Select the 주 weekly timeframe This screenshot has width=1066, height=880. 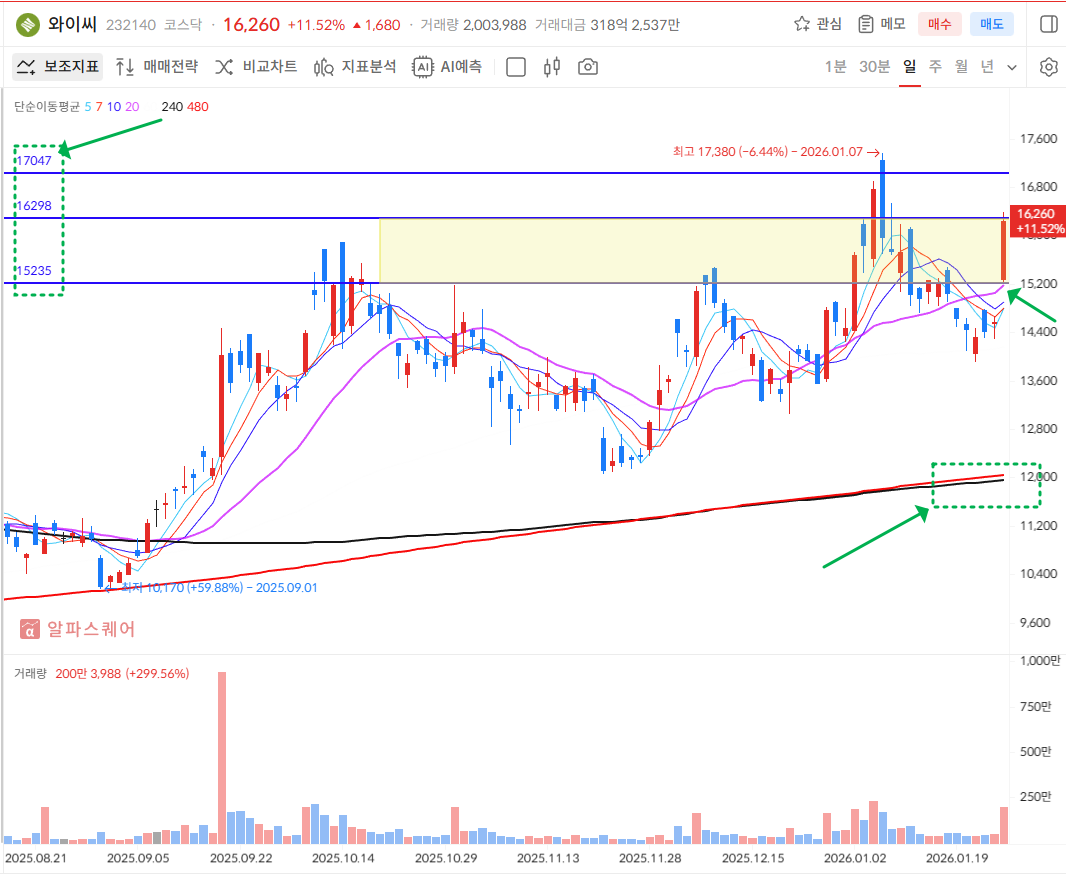[935, 67]
